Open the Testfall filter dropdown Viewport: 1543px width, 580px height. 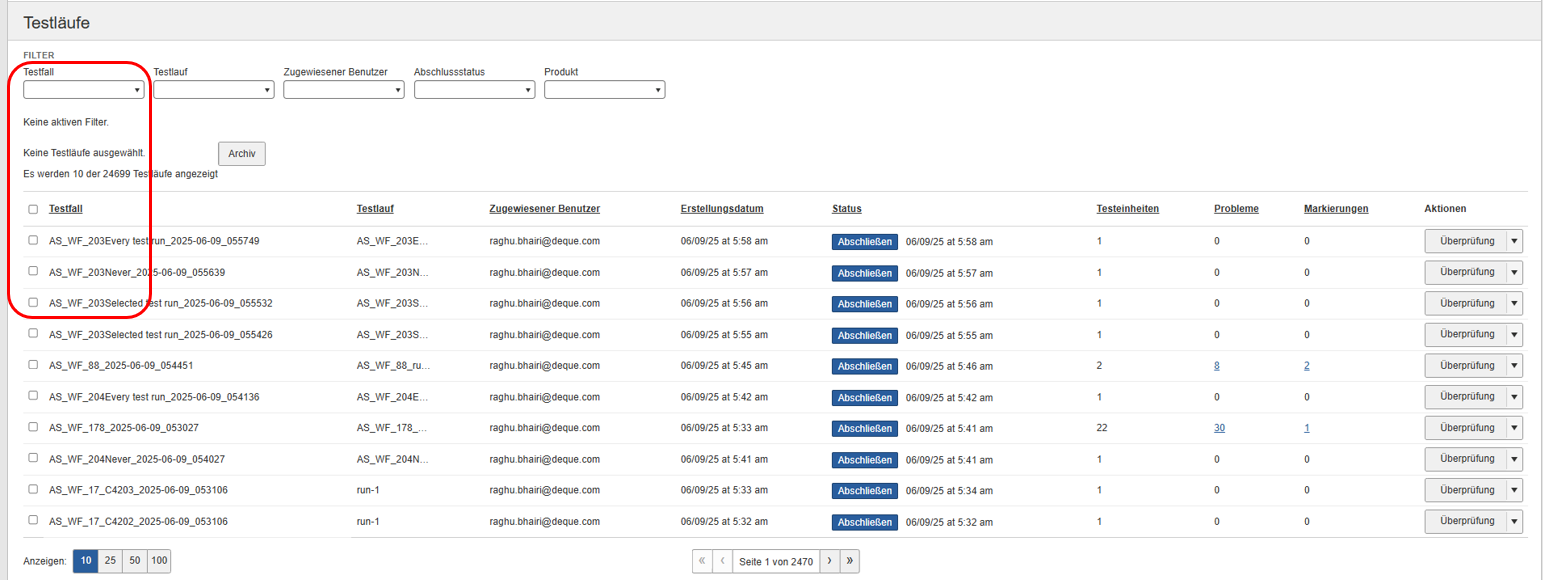point(83,90)
